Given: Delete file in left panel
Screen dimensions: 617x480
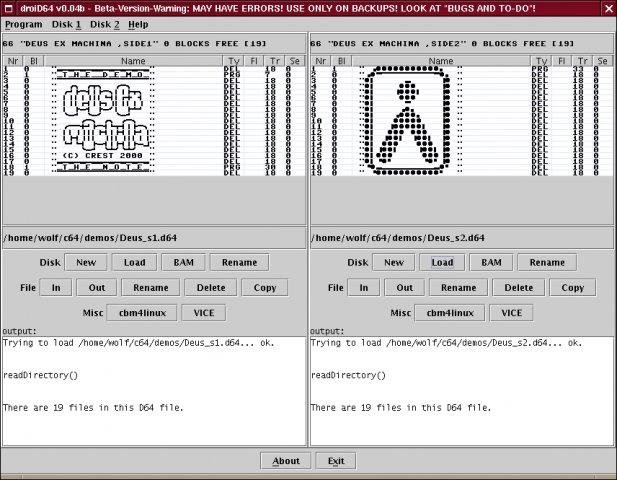Looking at the screenshot, I should (x=211, y=288).
